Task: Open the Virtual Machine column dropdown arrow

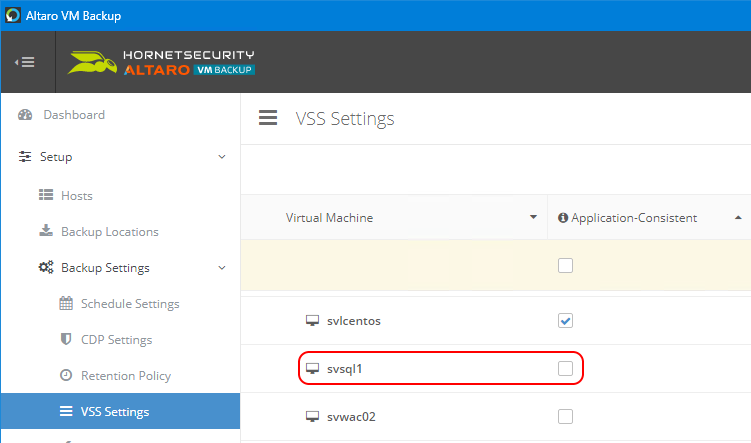Action: pyautogui.click(x=533, y=217)
